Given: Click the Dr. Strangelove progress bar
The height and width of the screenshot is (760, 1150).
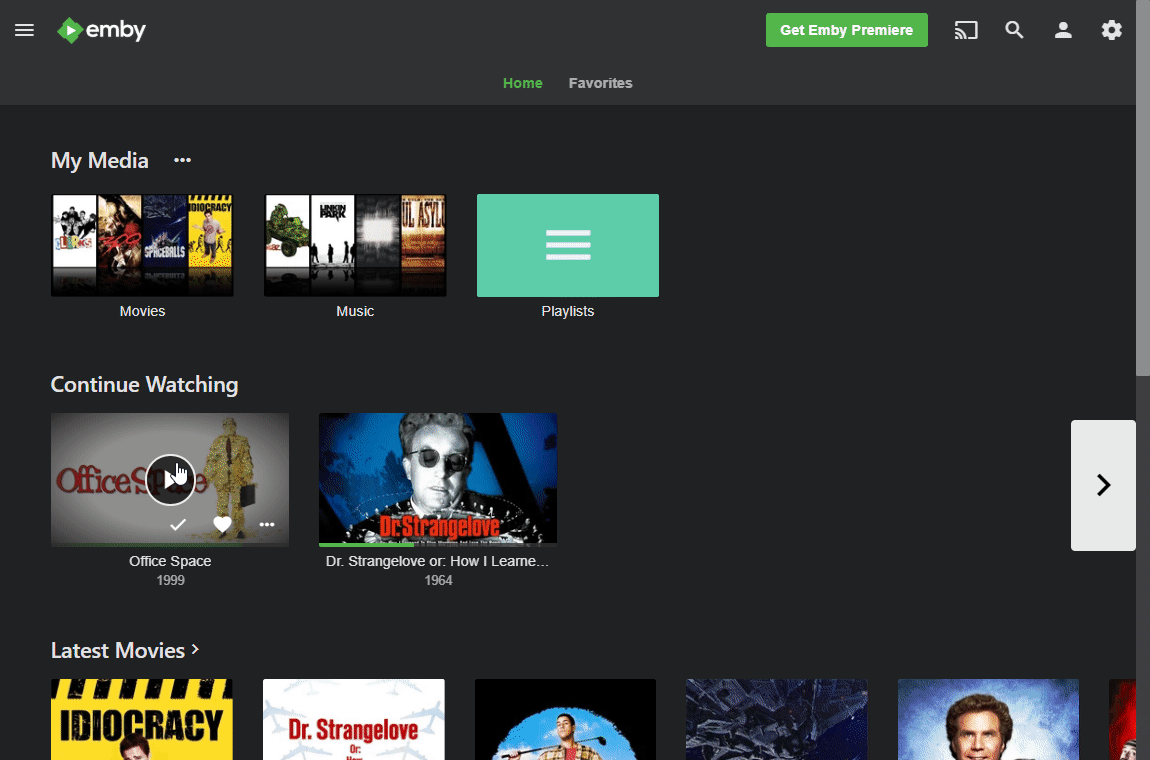Looking at the screenshot, I should [438, 544].
